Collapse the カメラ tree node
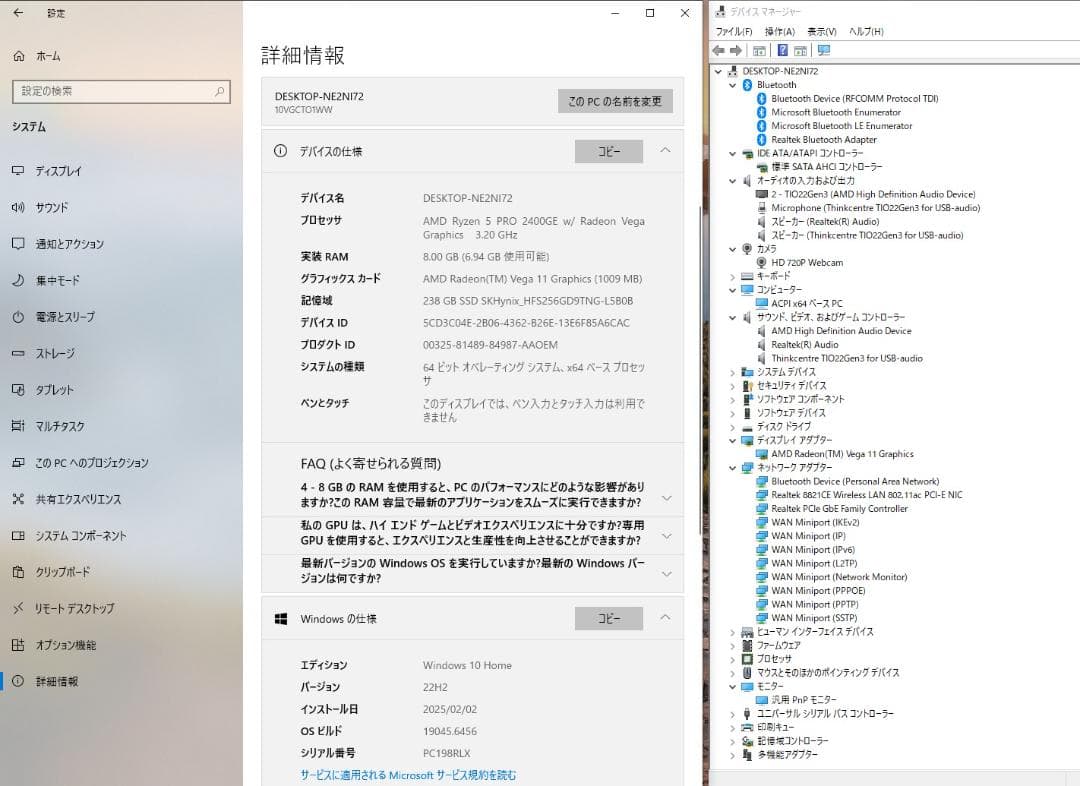Viewport: 1080px width, 786px height. [733, 249]
